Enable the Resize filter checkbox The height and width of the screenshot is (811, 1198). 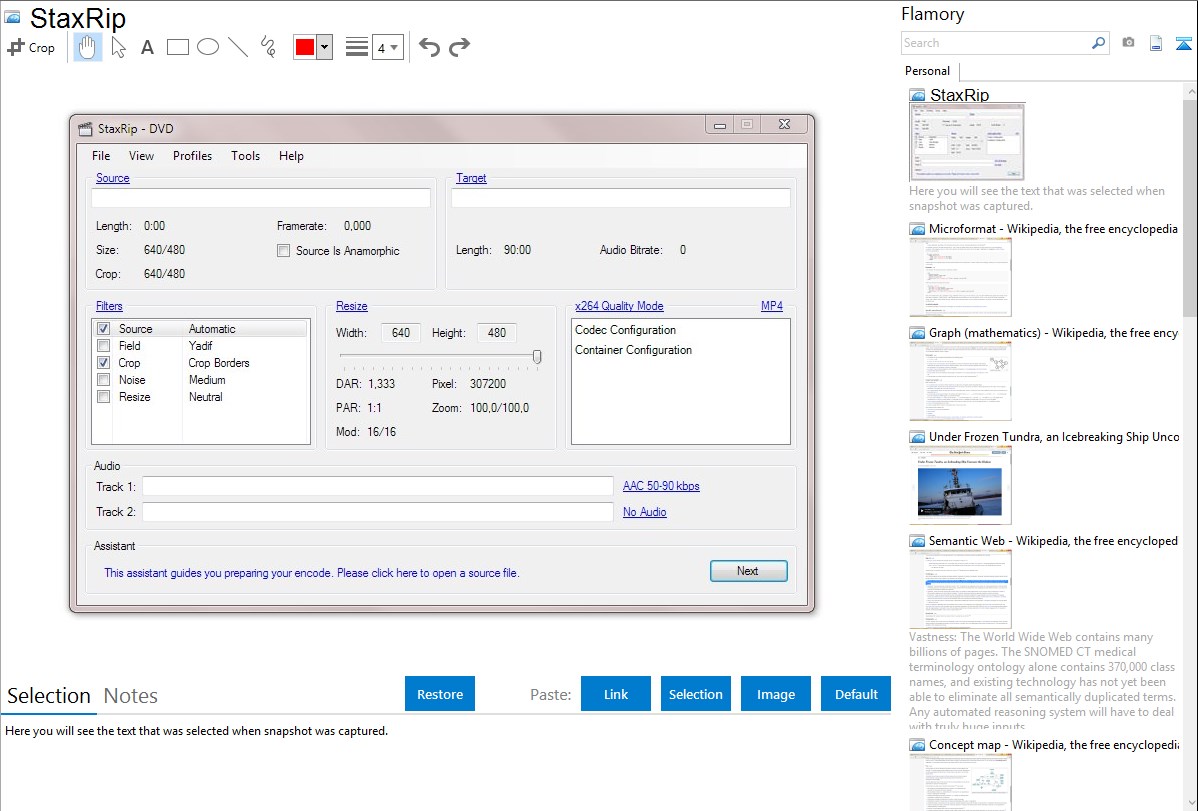pyautogui.click(x=104, y=397)
